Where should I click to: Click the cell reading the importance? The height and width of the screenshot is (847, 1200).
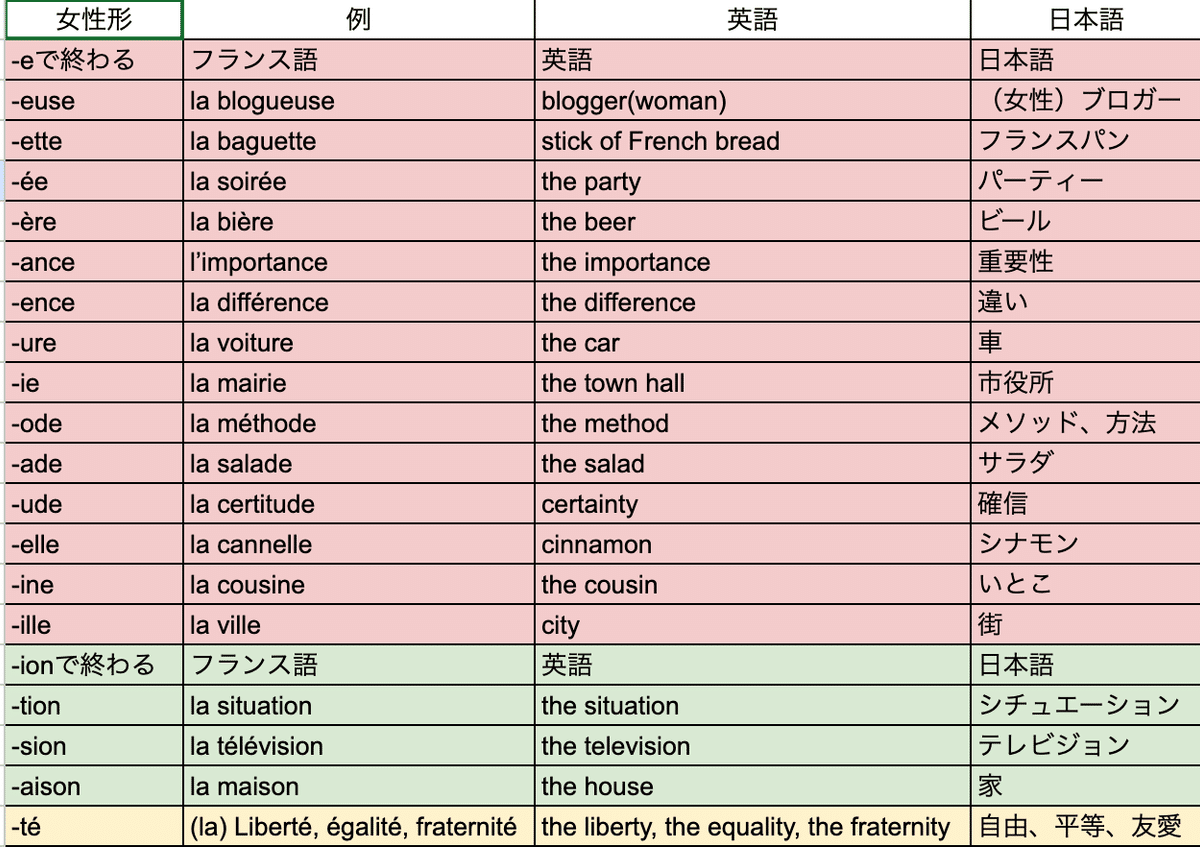[752, 262]
